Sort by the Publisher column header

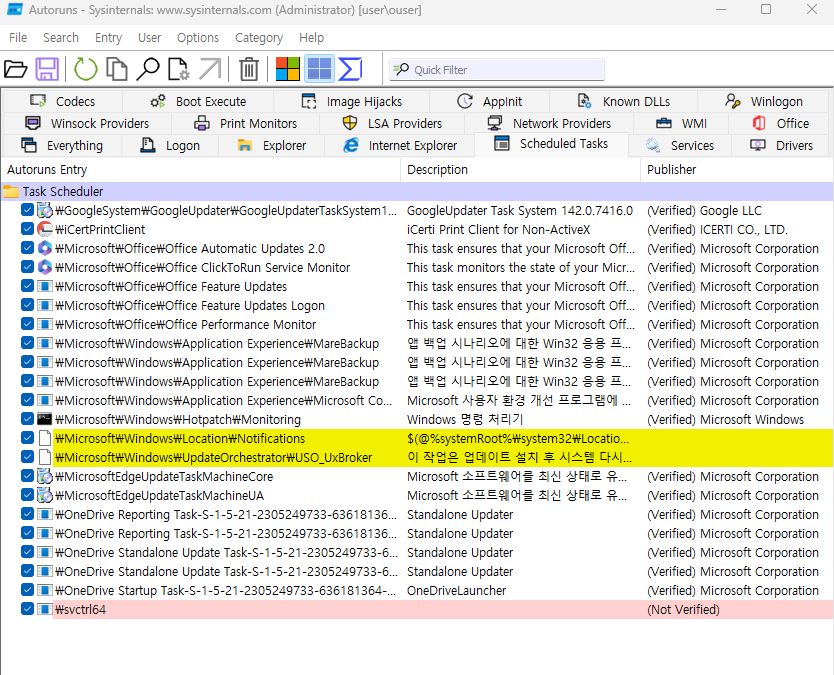coord(737,170)
